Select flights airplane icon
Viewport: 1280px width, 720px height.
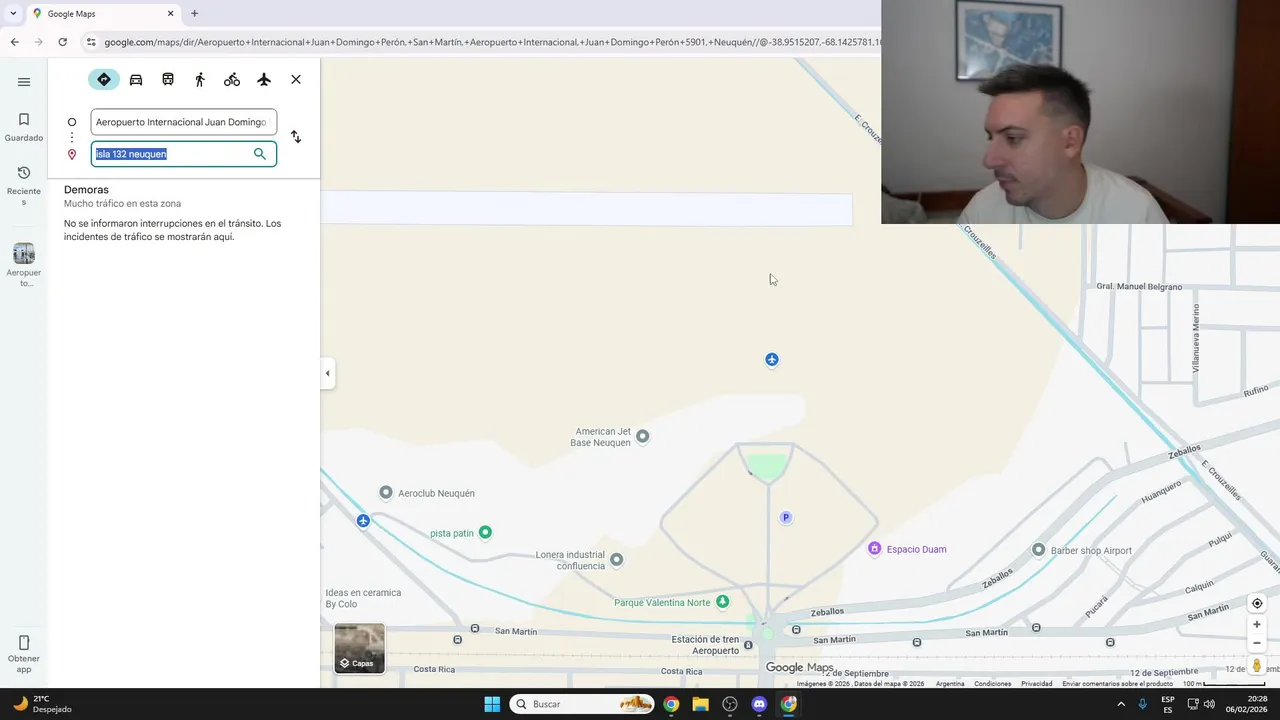(x=264, y=79)
